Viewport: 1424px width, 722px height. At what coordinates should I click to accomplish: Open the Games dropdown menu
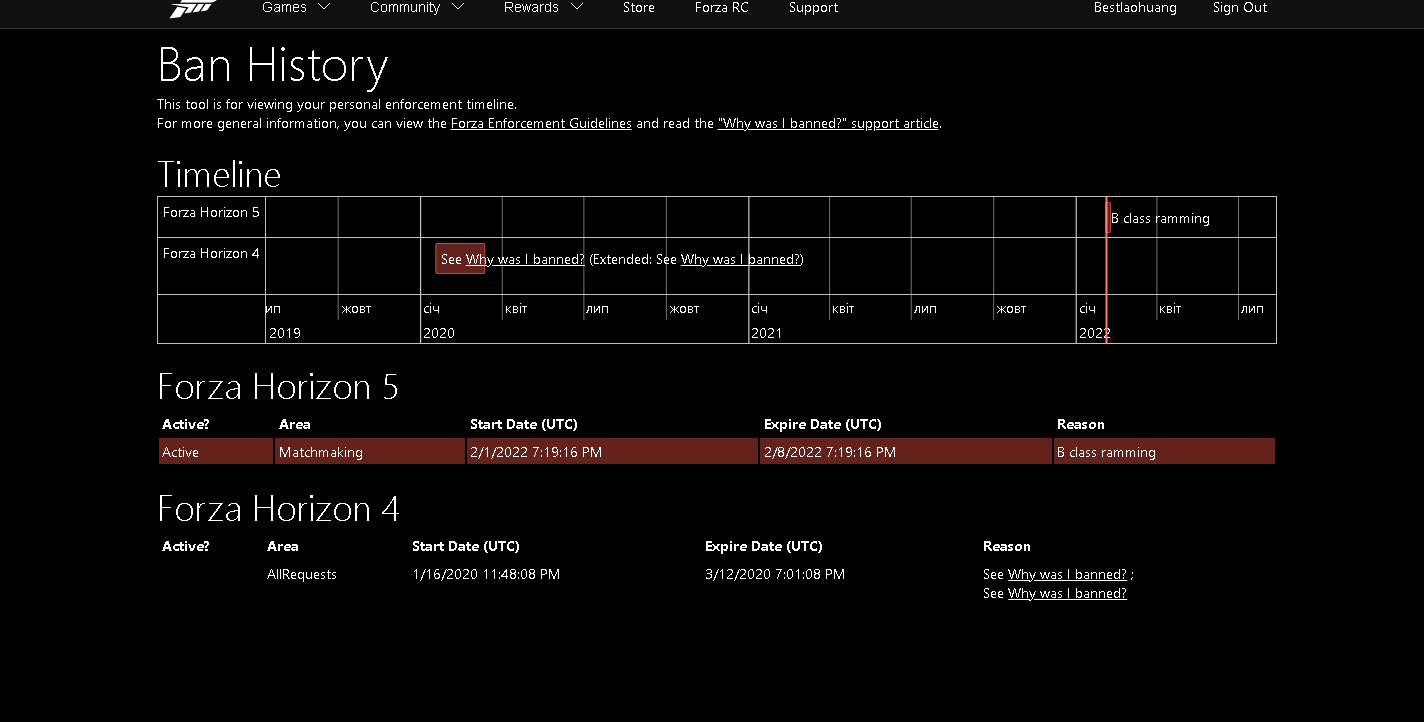coord(296,8)
